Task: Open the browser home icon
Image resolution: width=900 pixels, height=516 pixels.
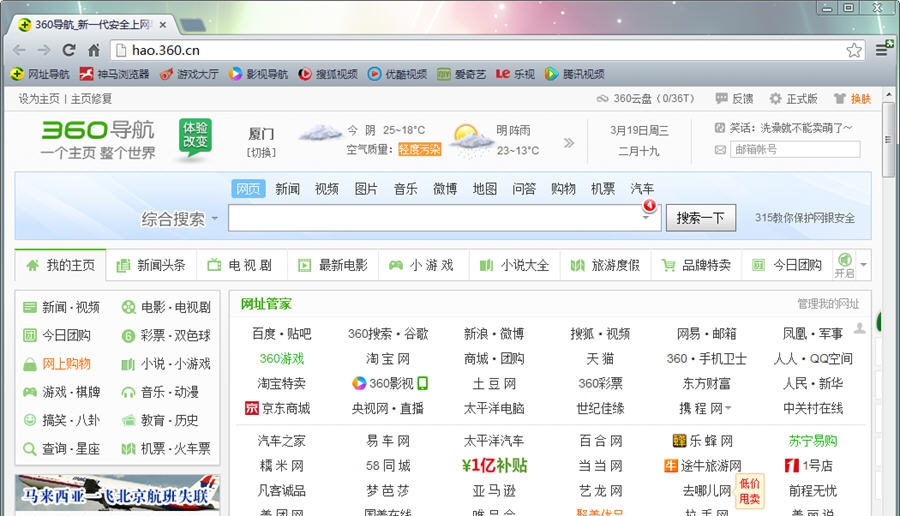Action: (94, 51)
